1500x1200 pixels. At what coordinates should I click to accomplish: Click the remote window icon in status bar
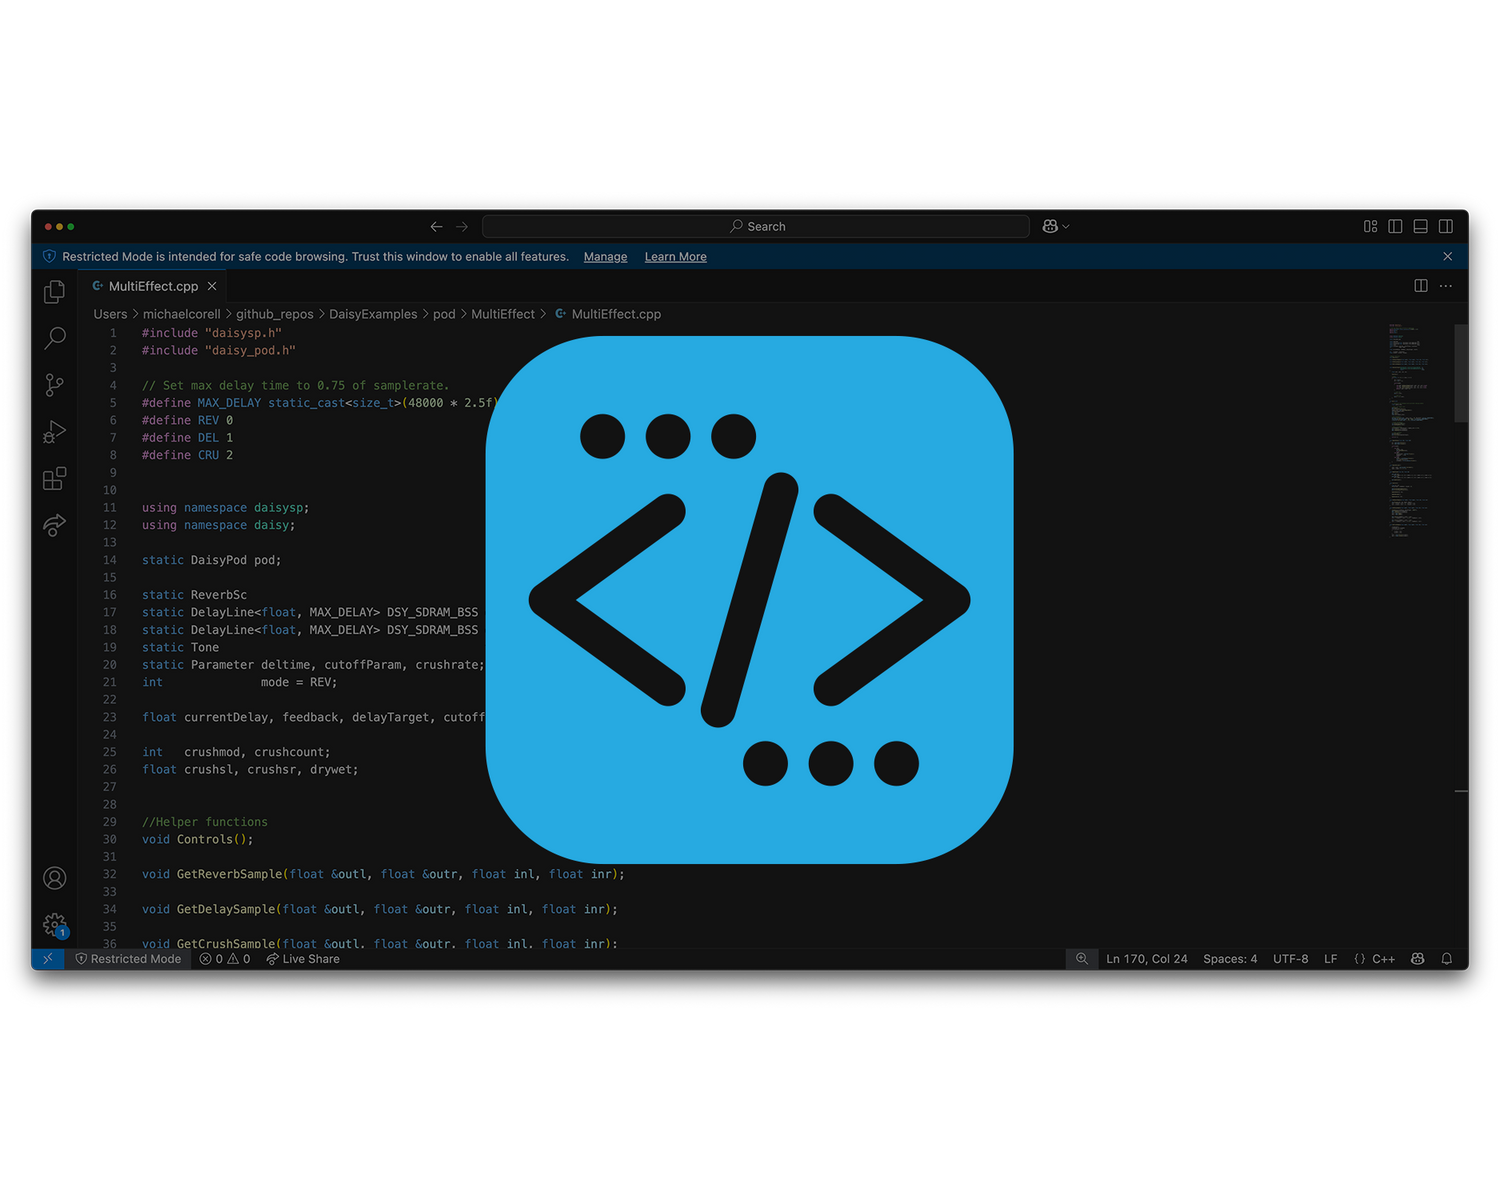point(48,959)
